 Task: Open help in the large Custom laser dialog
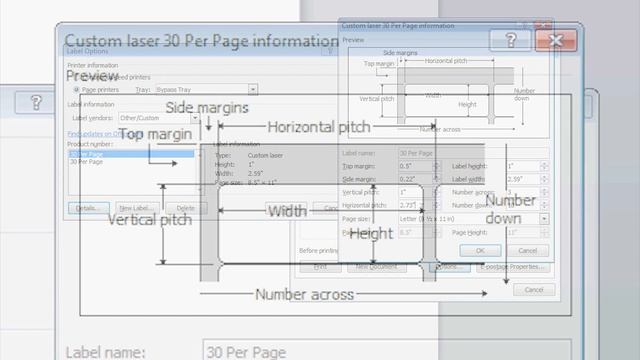510,40
